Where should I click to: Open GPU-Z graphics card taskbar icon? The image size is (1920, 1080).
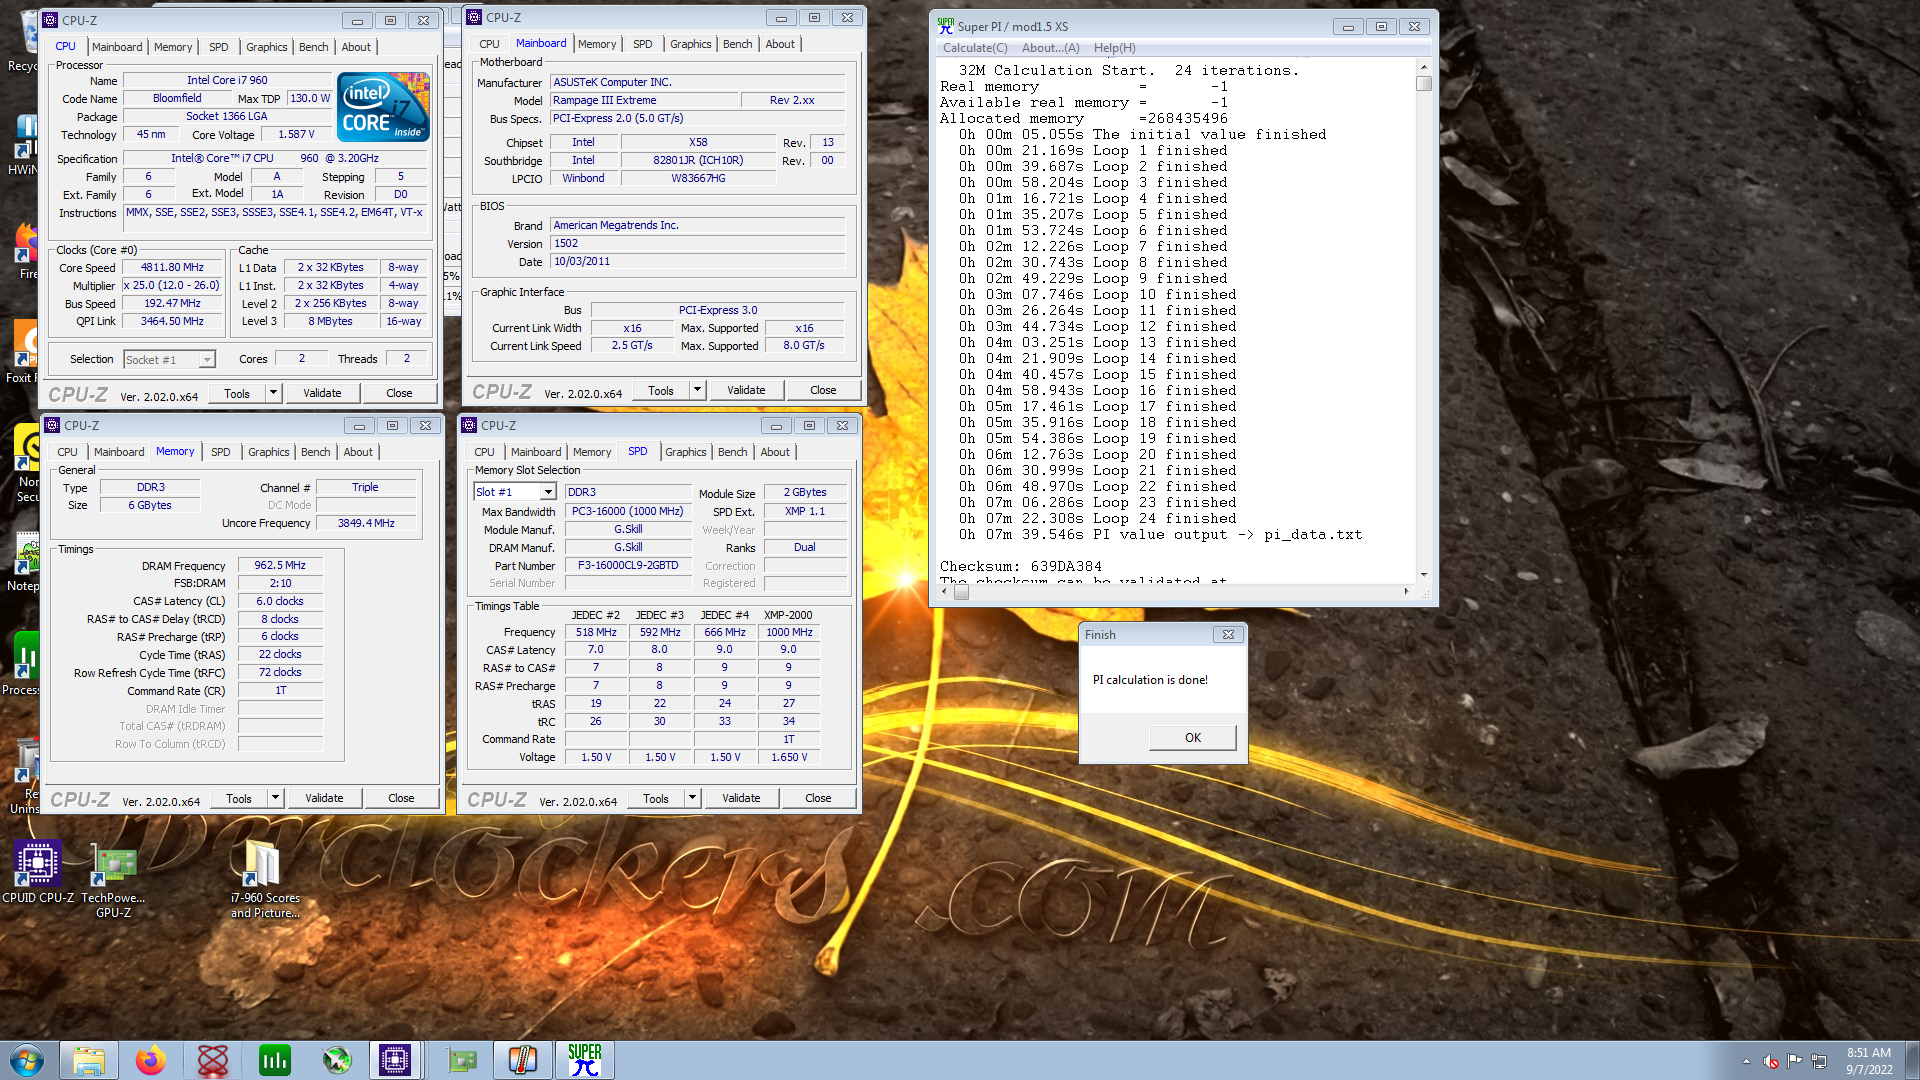[x=462, y=1060]
